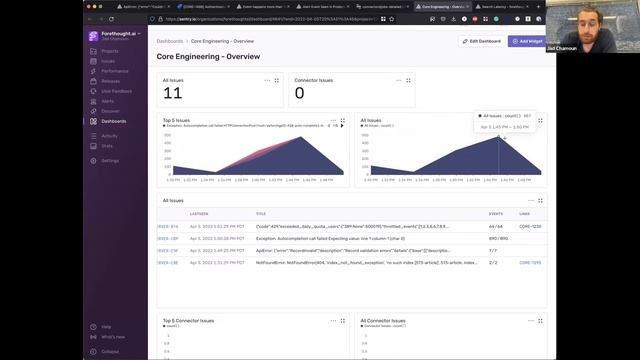The height and width of the screenshot is (360, 640).
Task: Open What's new in the sidebar
Action: (x=113, y=337)
